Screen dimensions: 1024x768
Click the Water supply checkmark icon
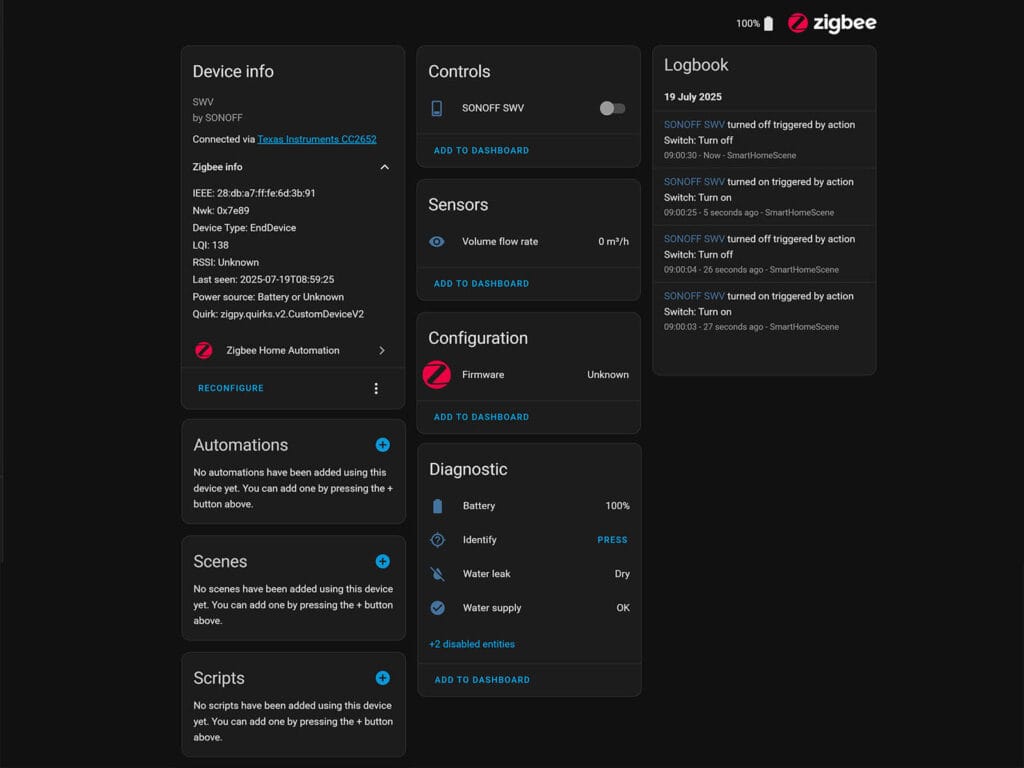pos(438,608)
